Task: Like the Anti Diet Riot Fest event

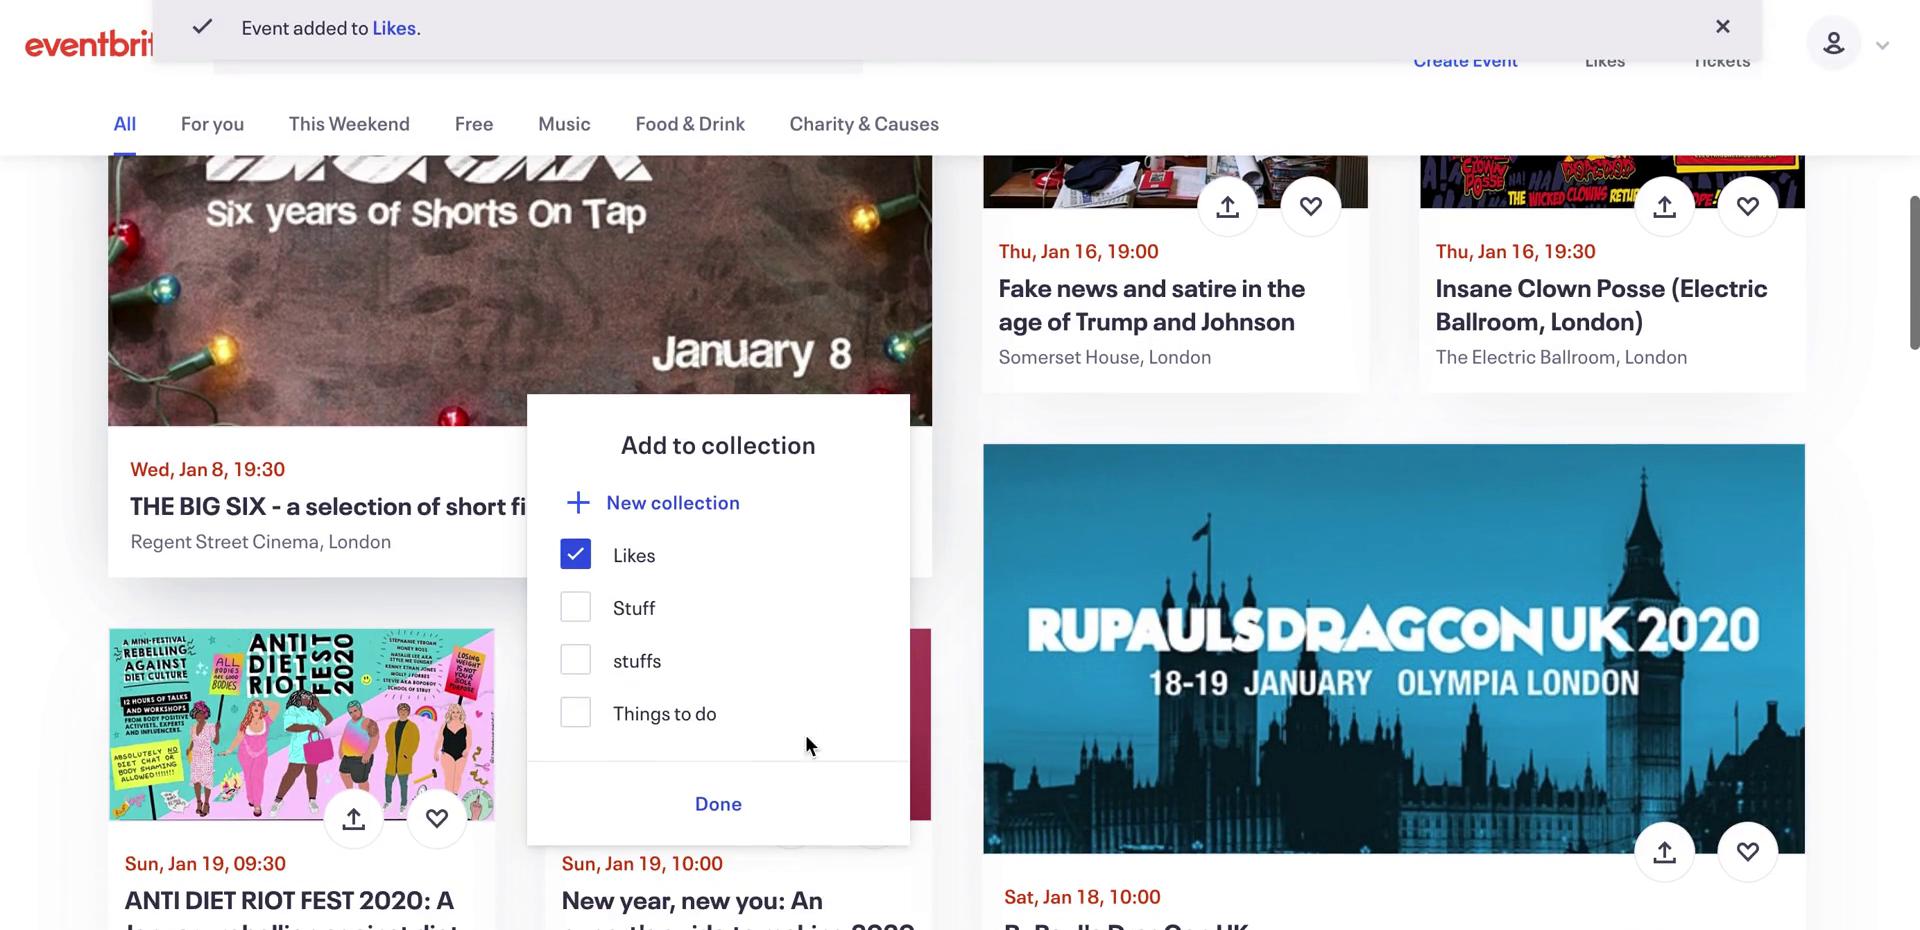Action: [x=436, y=819]
